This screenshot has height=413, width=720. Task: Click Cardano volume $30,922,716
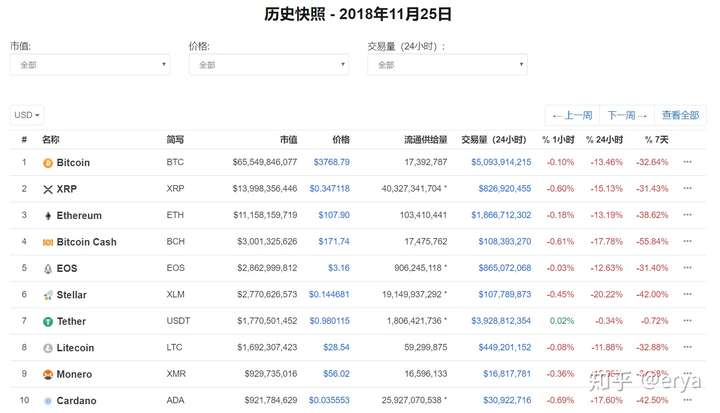(507, 400)
